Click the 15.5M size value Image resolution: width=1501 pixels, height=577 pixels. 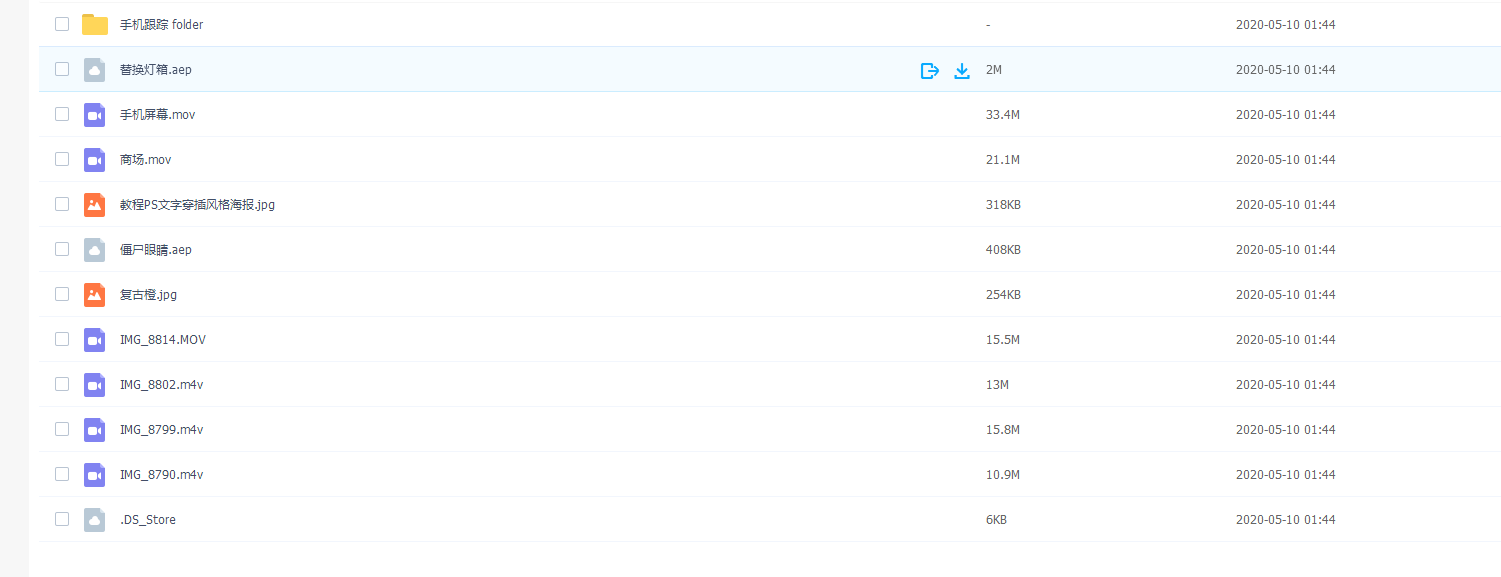1003,340
